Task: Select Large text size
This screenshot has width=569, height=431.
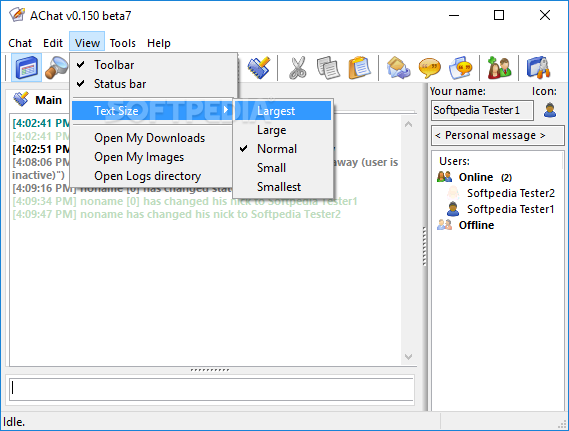Action: point(283,130)
